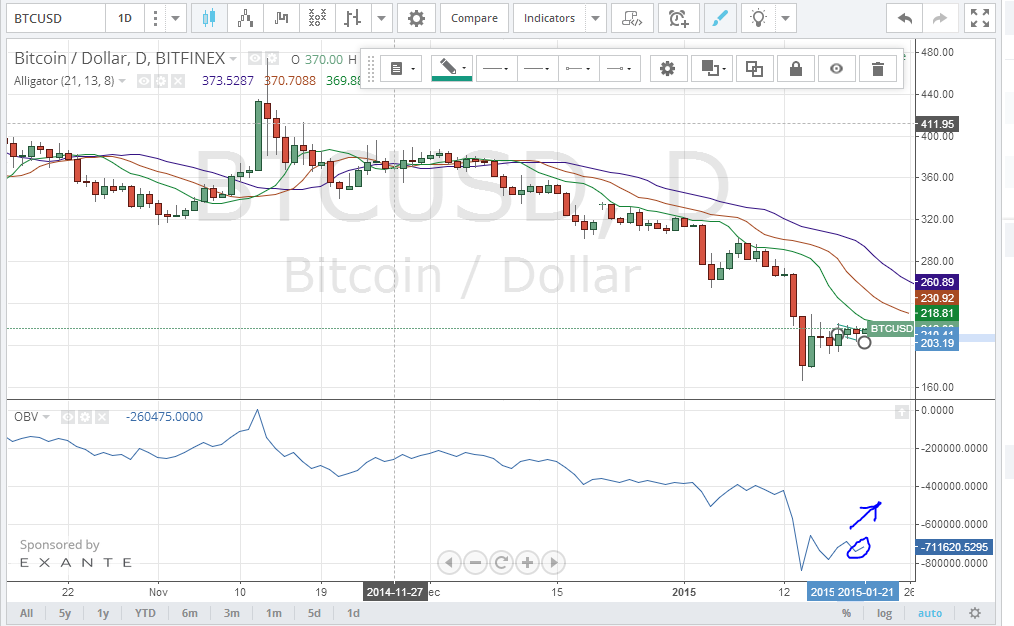This screenshot has width=1014, height=626.
Task: Enter fullscreen chart mode
Action: (978, 18)
